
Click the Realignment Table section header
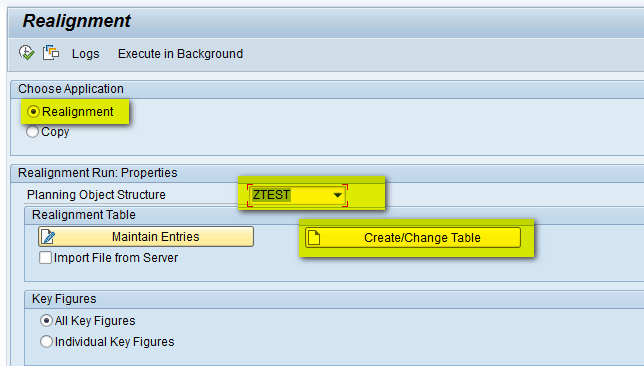[84, 215]
